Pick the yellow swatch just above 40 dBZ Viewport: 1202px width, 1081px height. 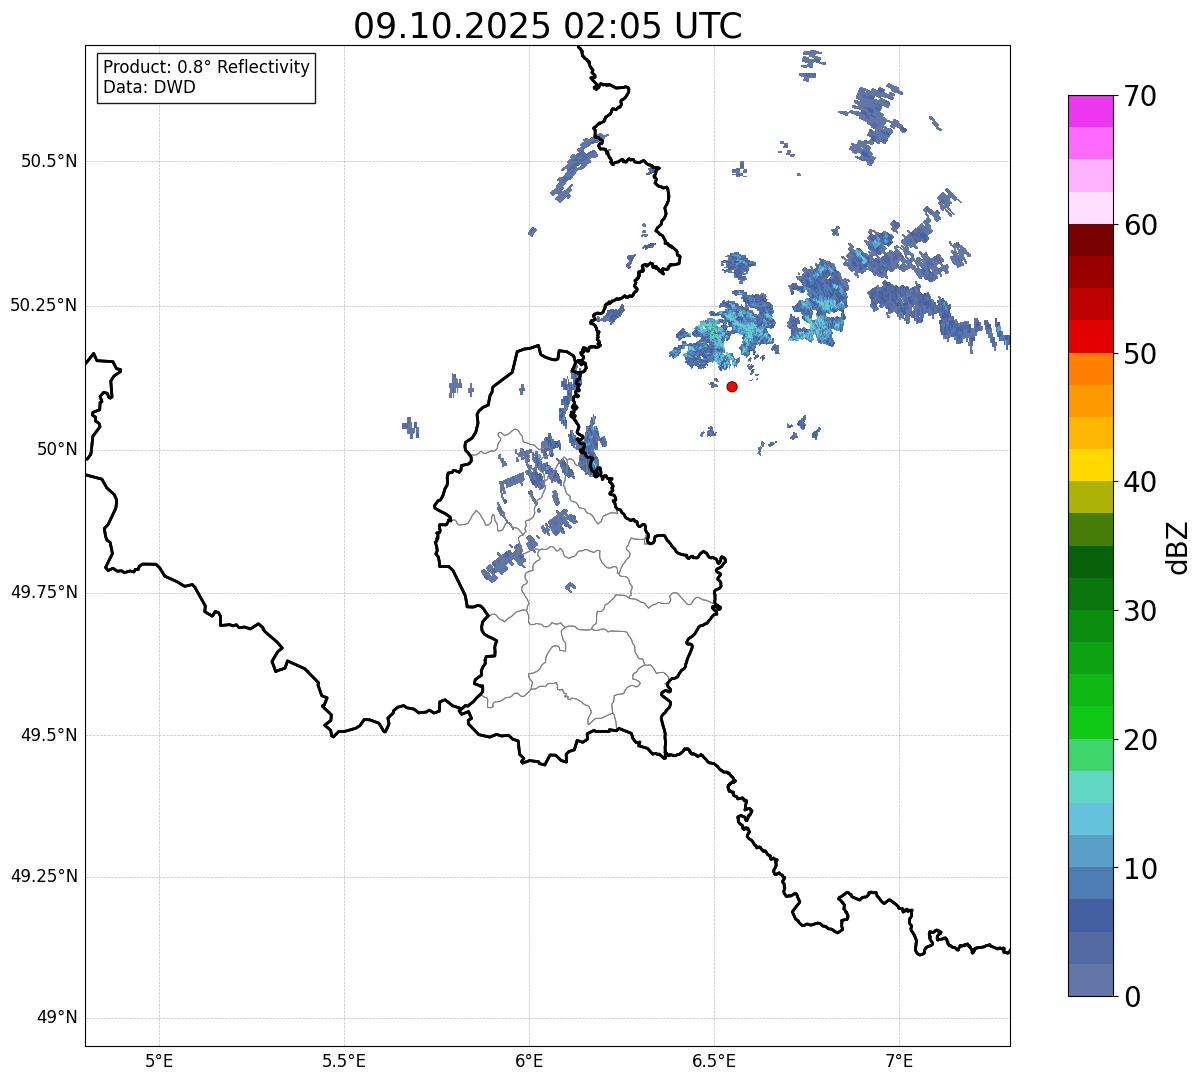[x=1090, y=465]
